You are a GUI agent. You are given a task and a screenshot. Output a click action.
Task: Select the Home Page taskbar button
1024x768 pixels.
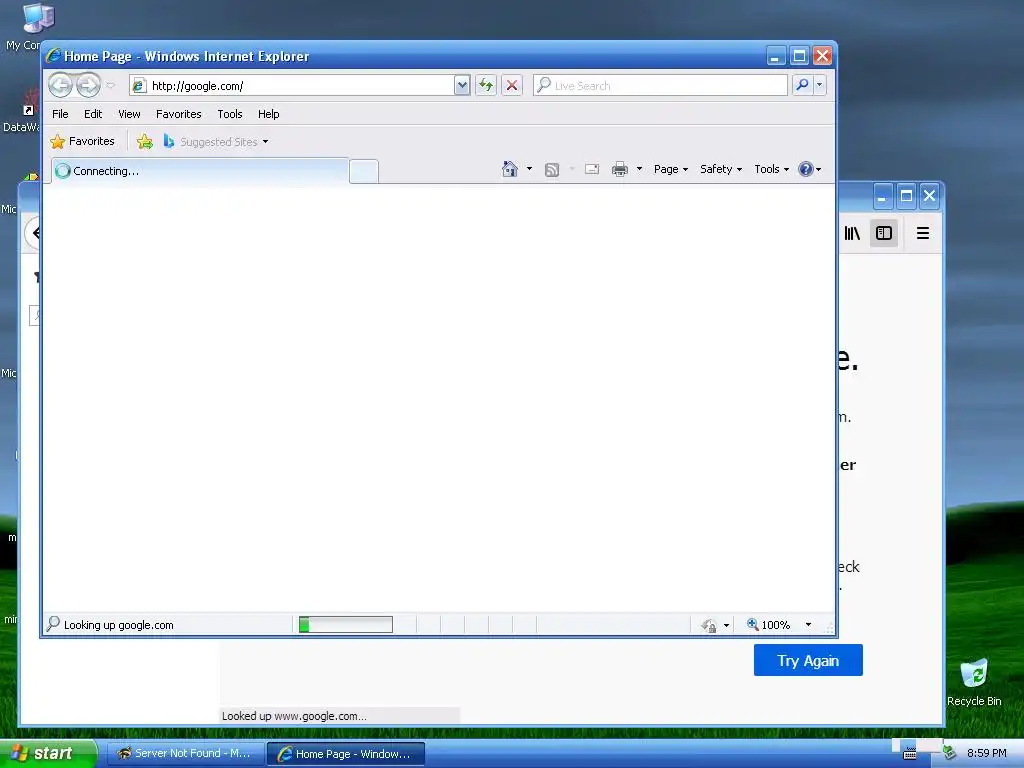coord(346,754)
